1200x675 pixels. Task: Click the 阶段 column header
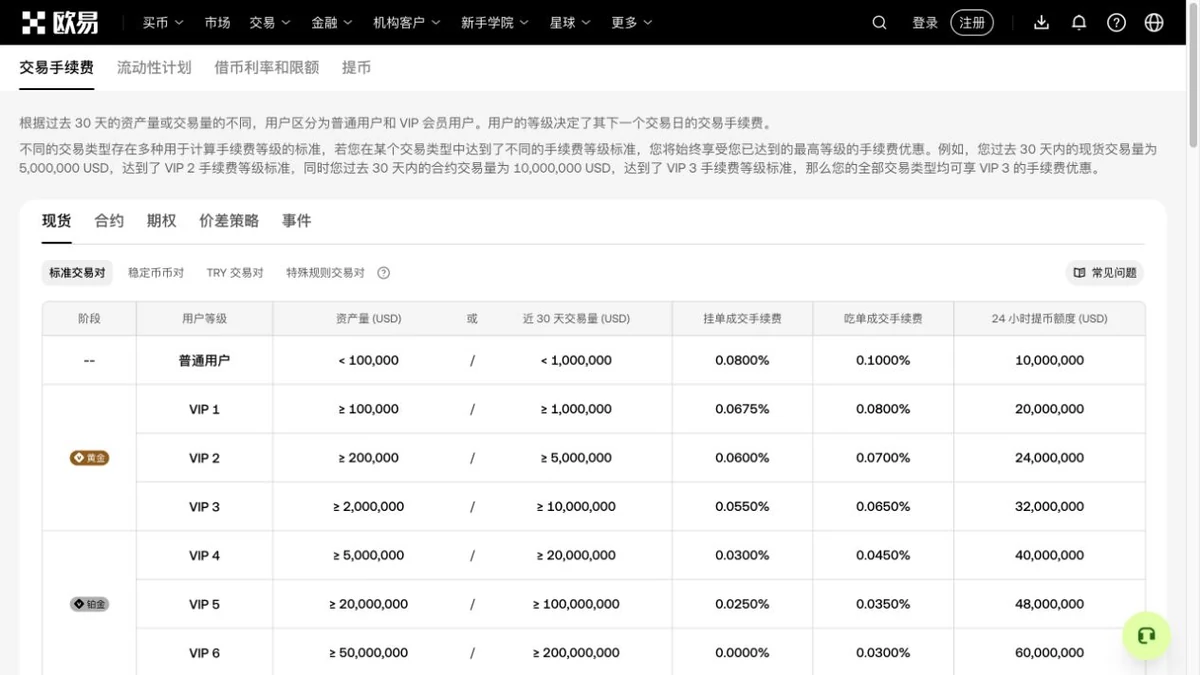tap(89, 319)
